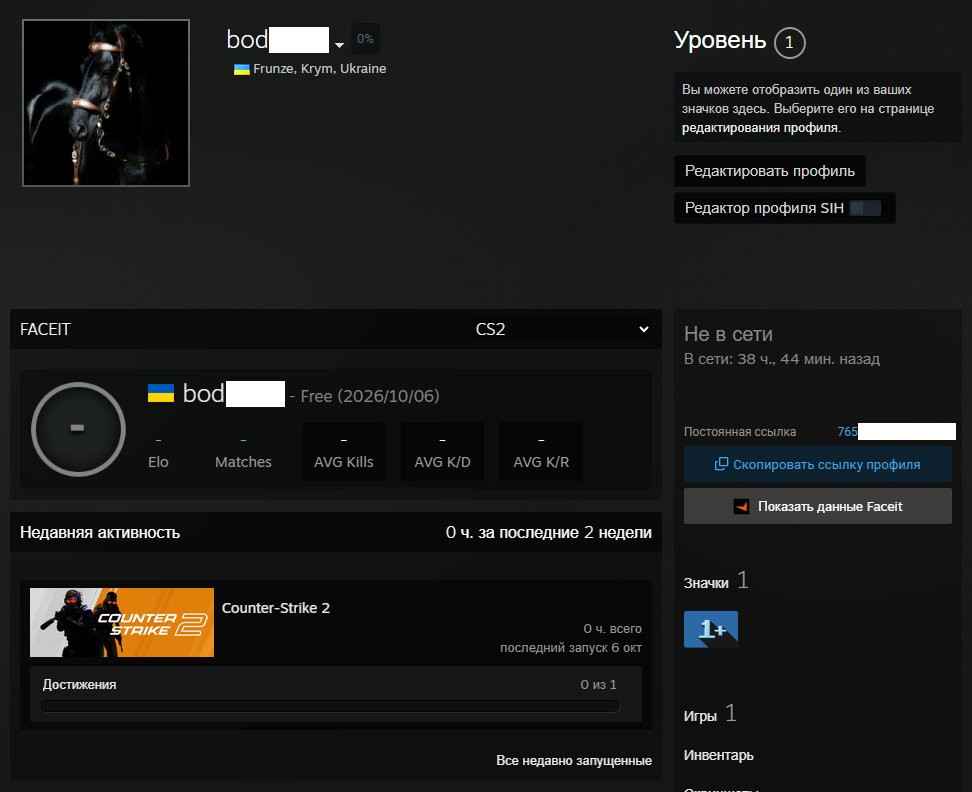This screenshot has width=972, height=792.
Task: Click the Не в сети status text
Action: [x=728, y=334]
